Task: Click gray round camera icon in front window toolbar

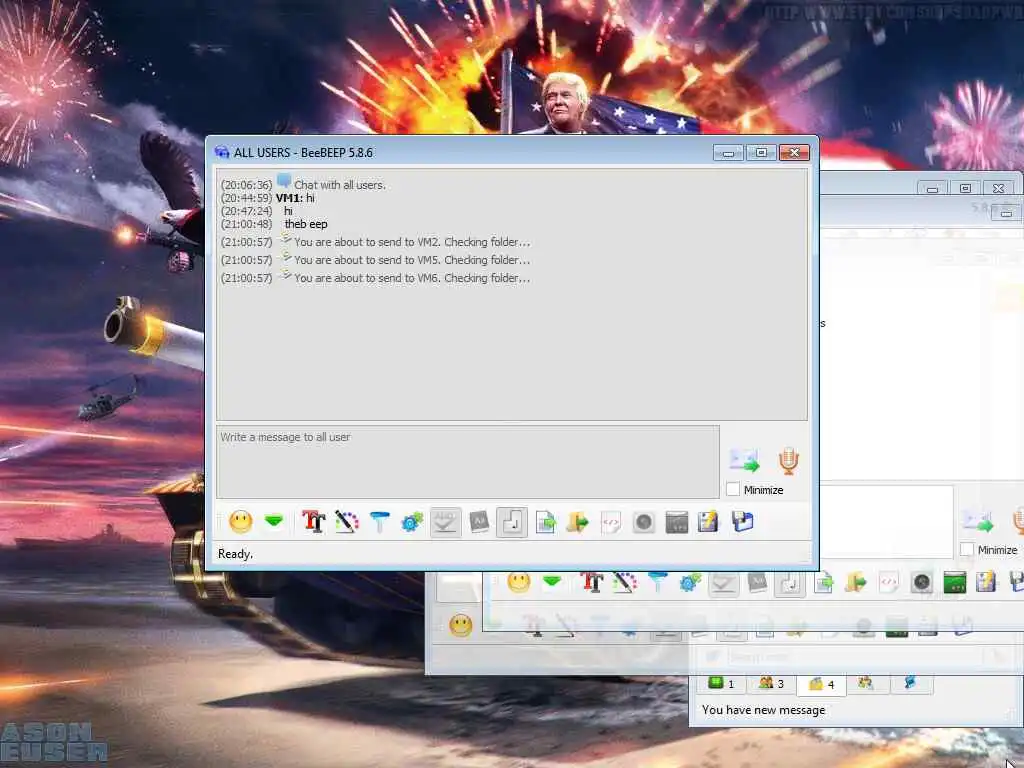Action: (x=644, y=522)
